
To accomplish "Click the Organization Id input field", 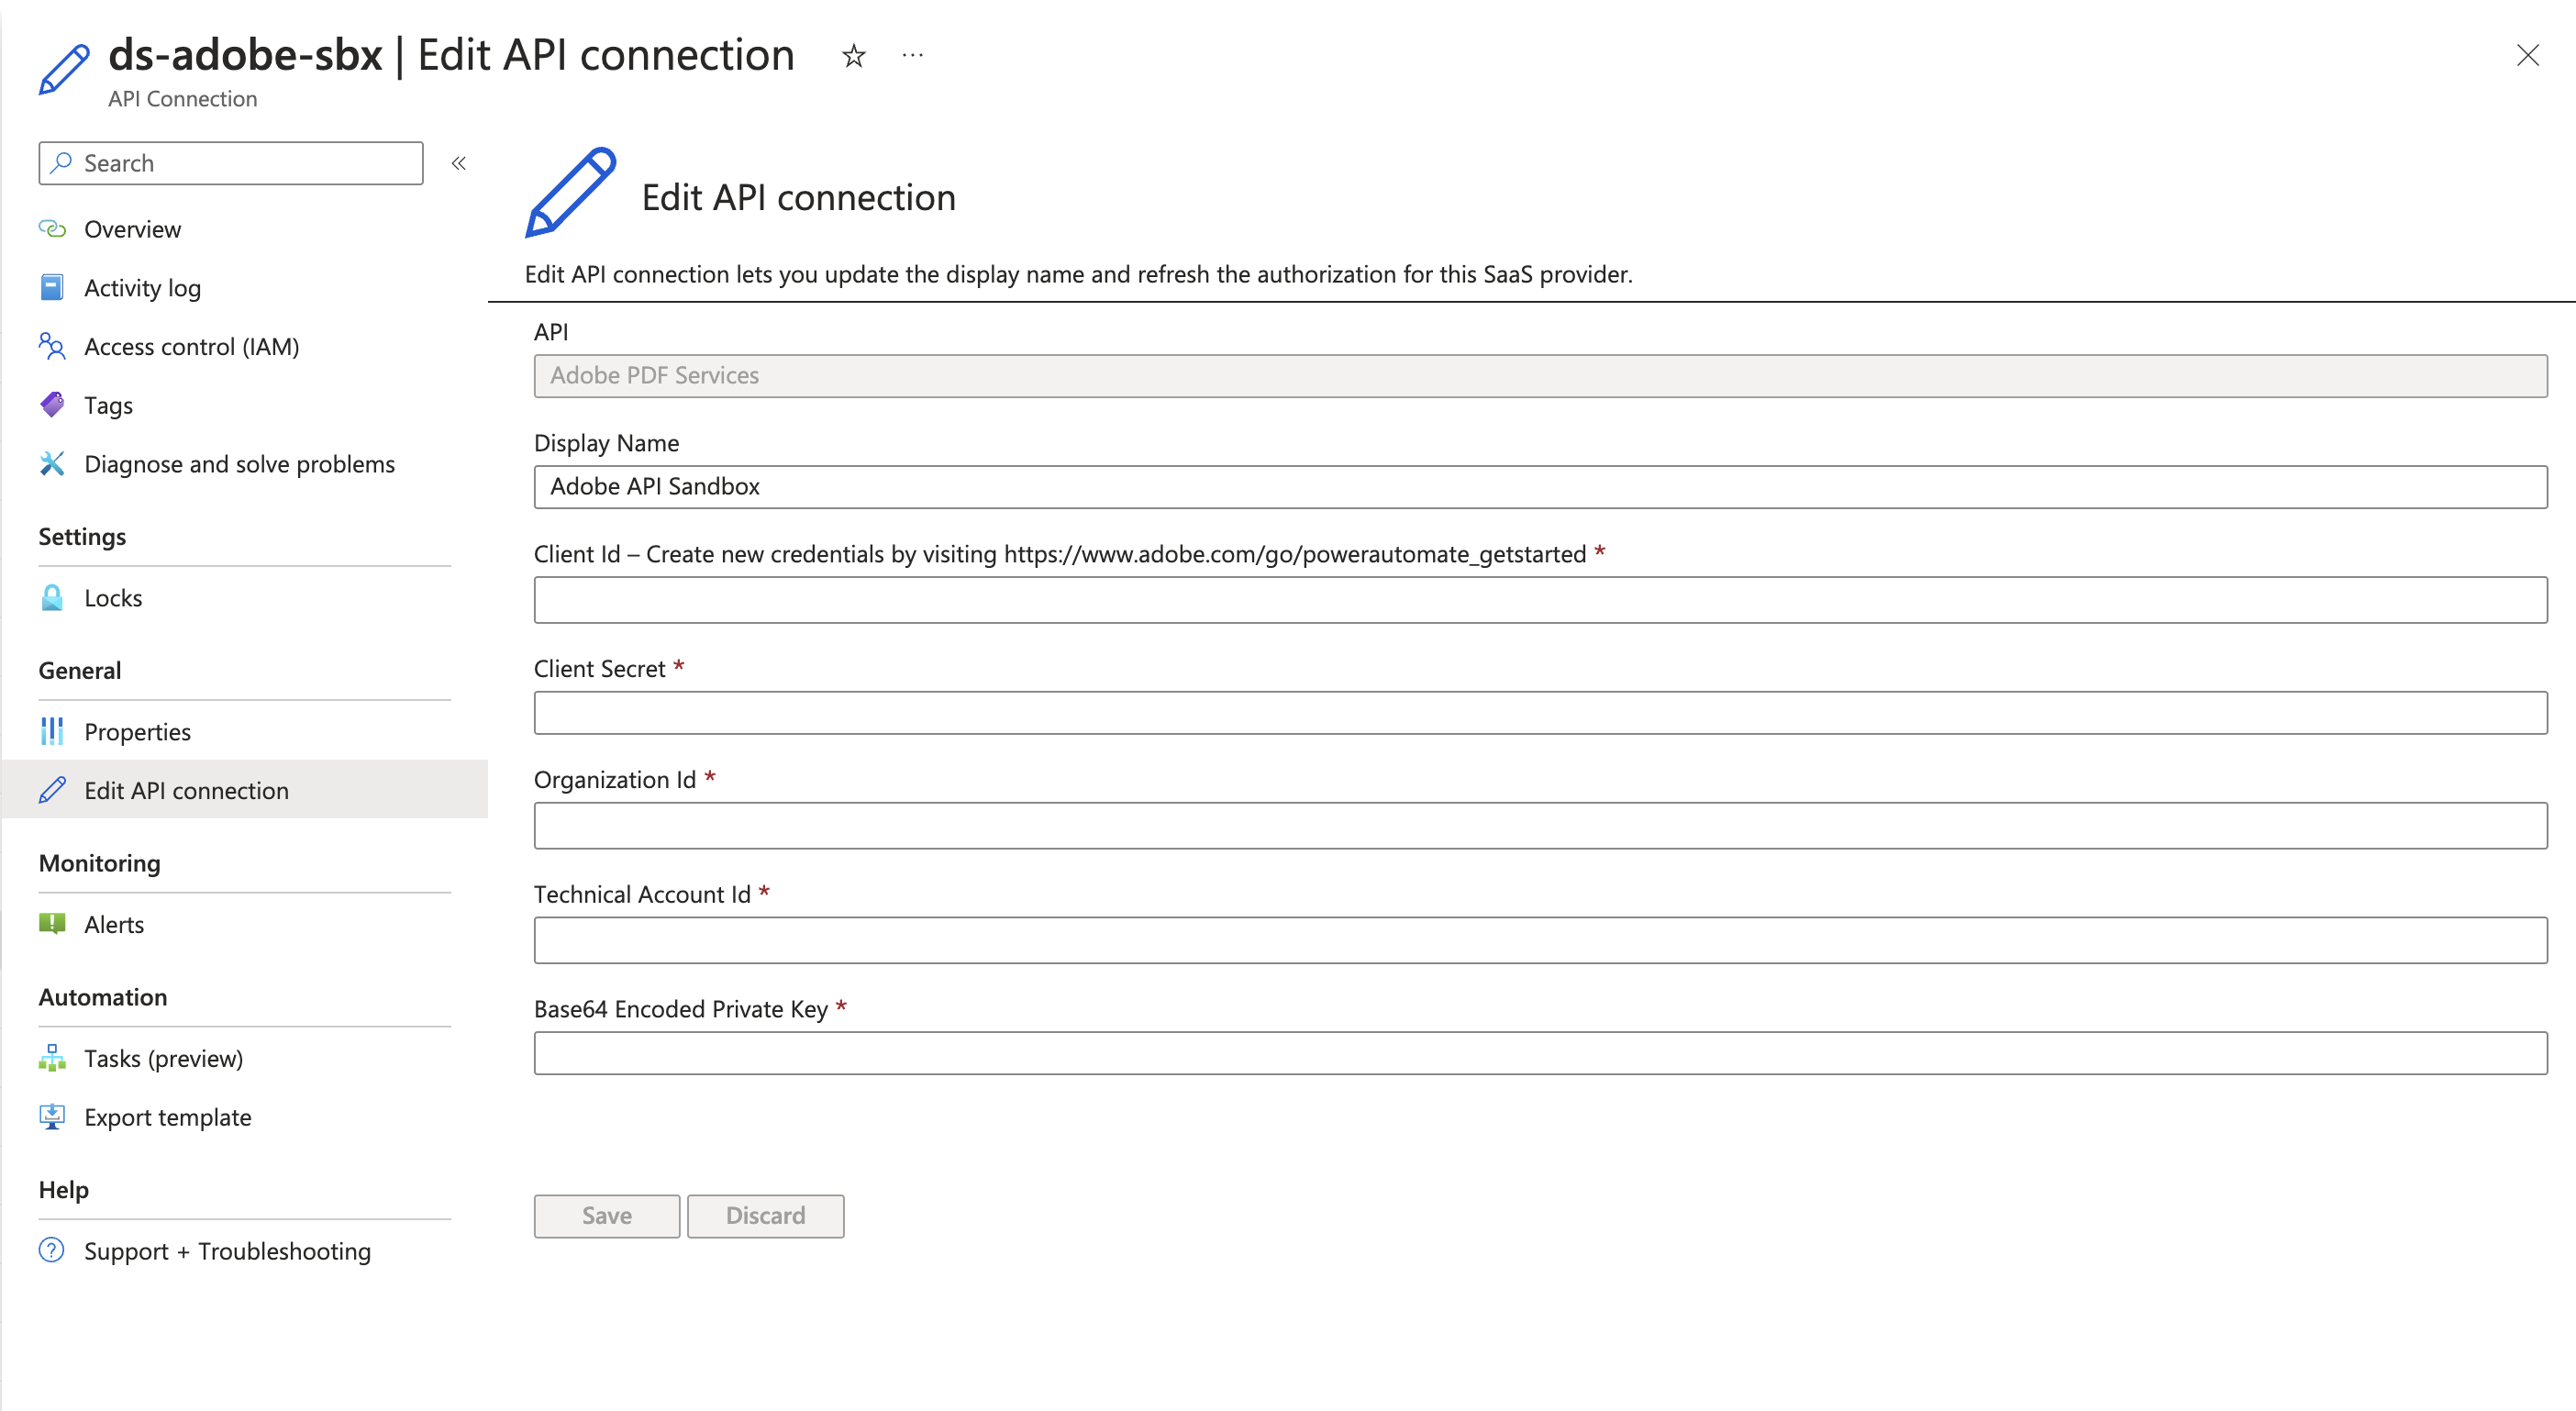I will (x=1540, y=825).
